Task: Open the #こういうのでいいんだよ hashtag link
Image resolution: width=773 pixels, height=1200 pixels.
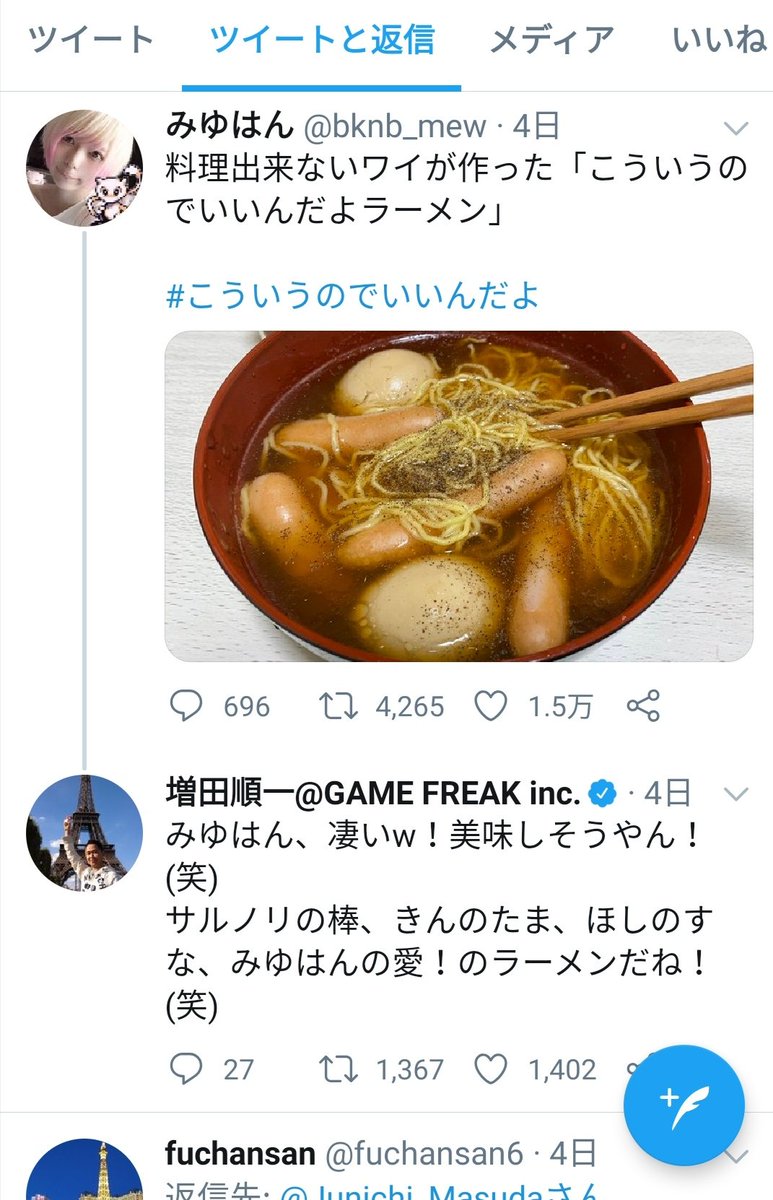Action: coord(352,296)
